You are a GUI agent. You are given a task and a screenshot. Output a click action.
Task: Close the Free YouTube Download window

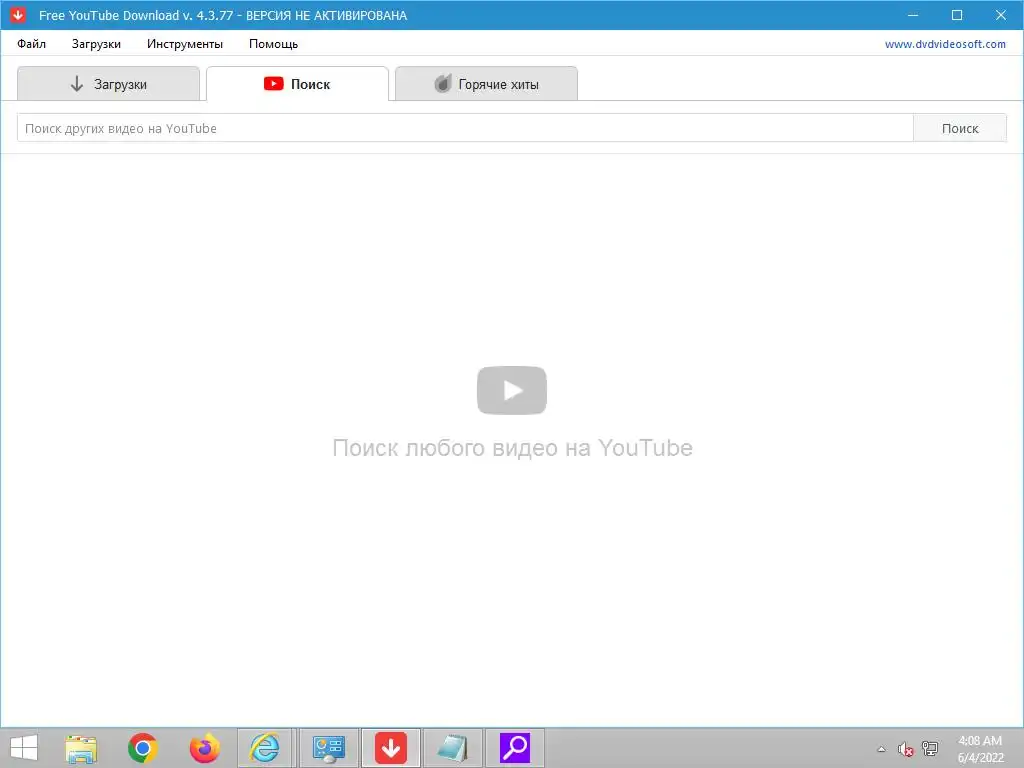tap(1000, 15)
